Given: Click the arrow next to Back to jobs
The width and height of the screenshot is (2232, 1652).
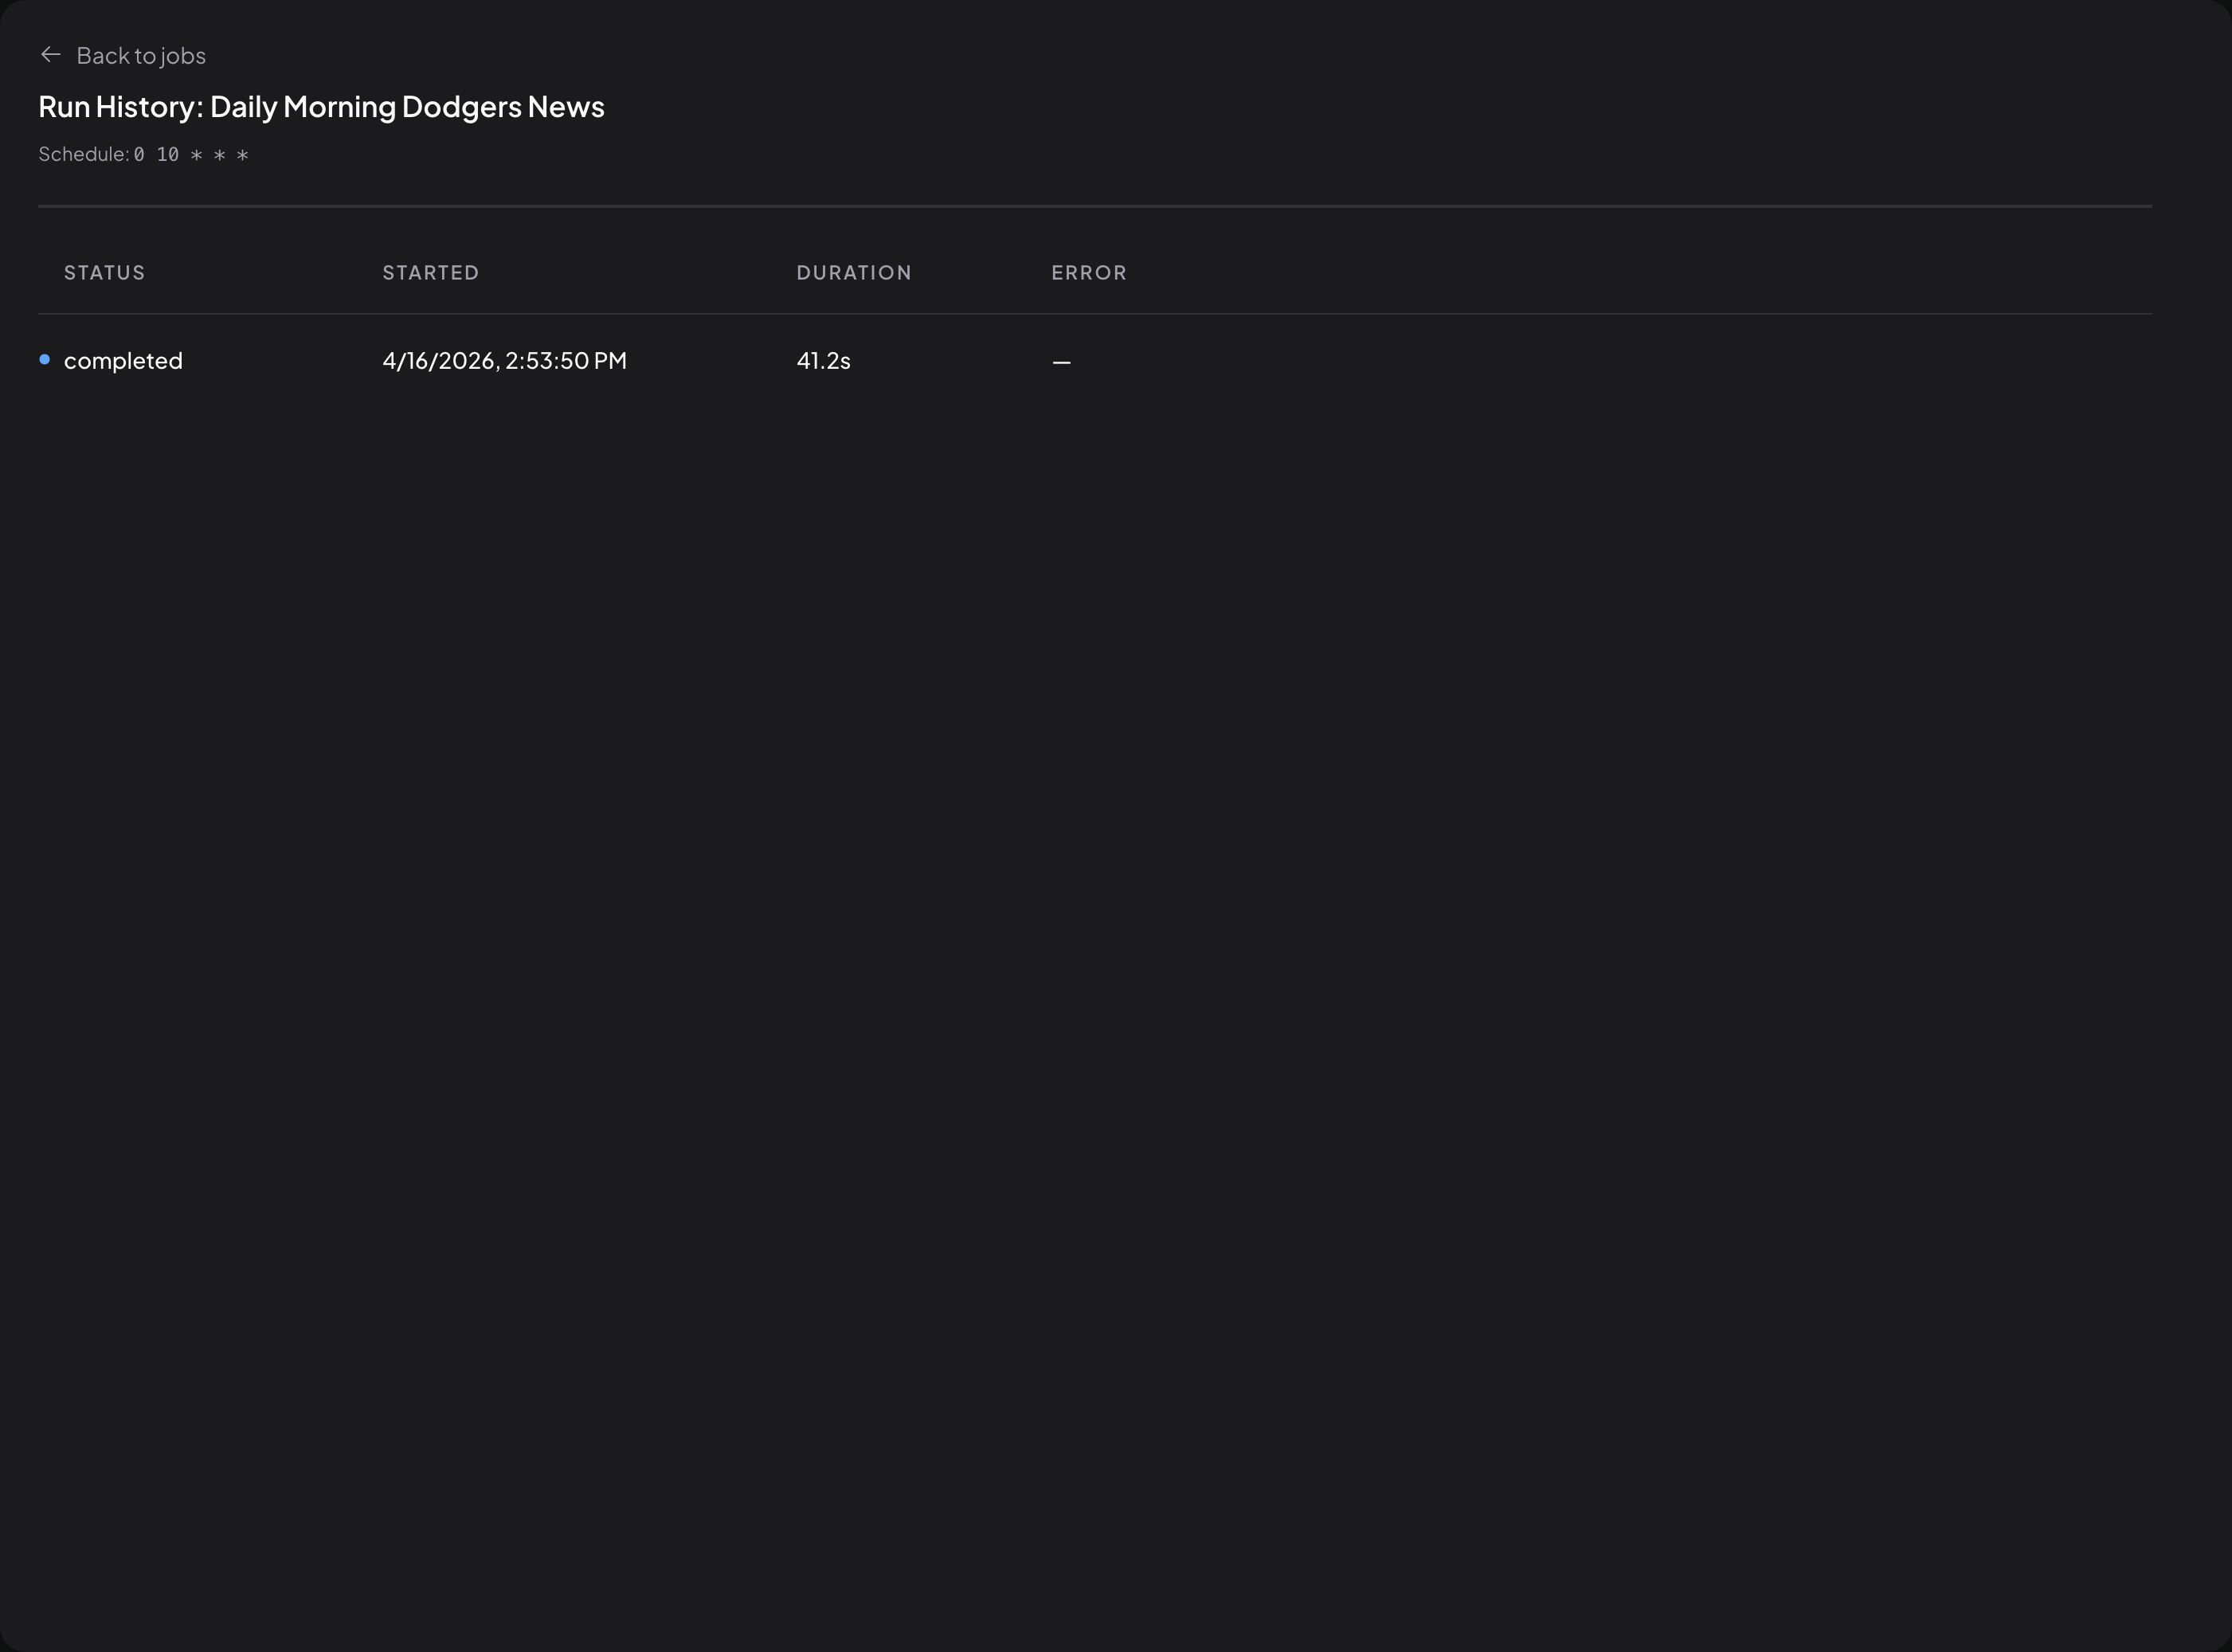Looking at the screenshot, I should click(51, 55).
